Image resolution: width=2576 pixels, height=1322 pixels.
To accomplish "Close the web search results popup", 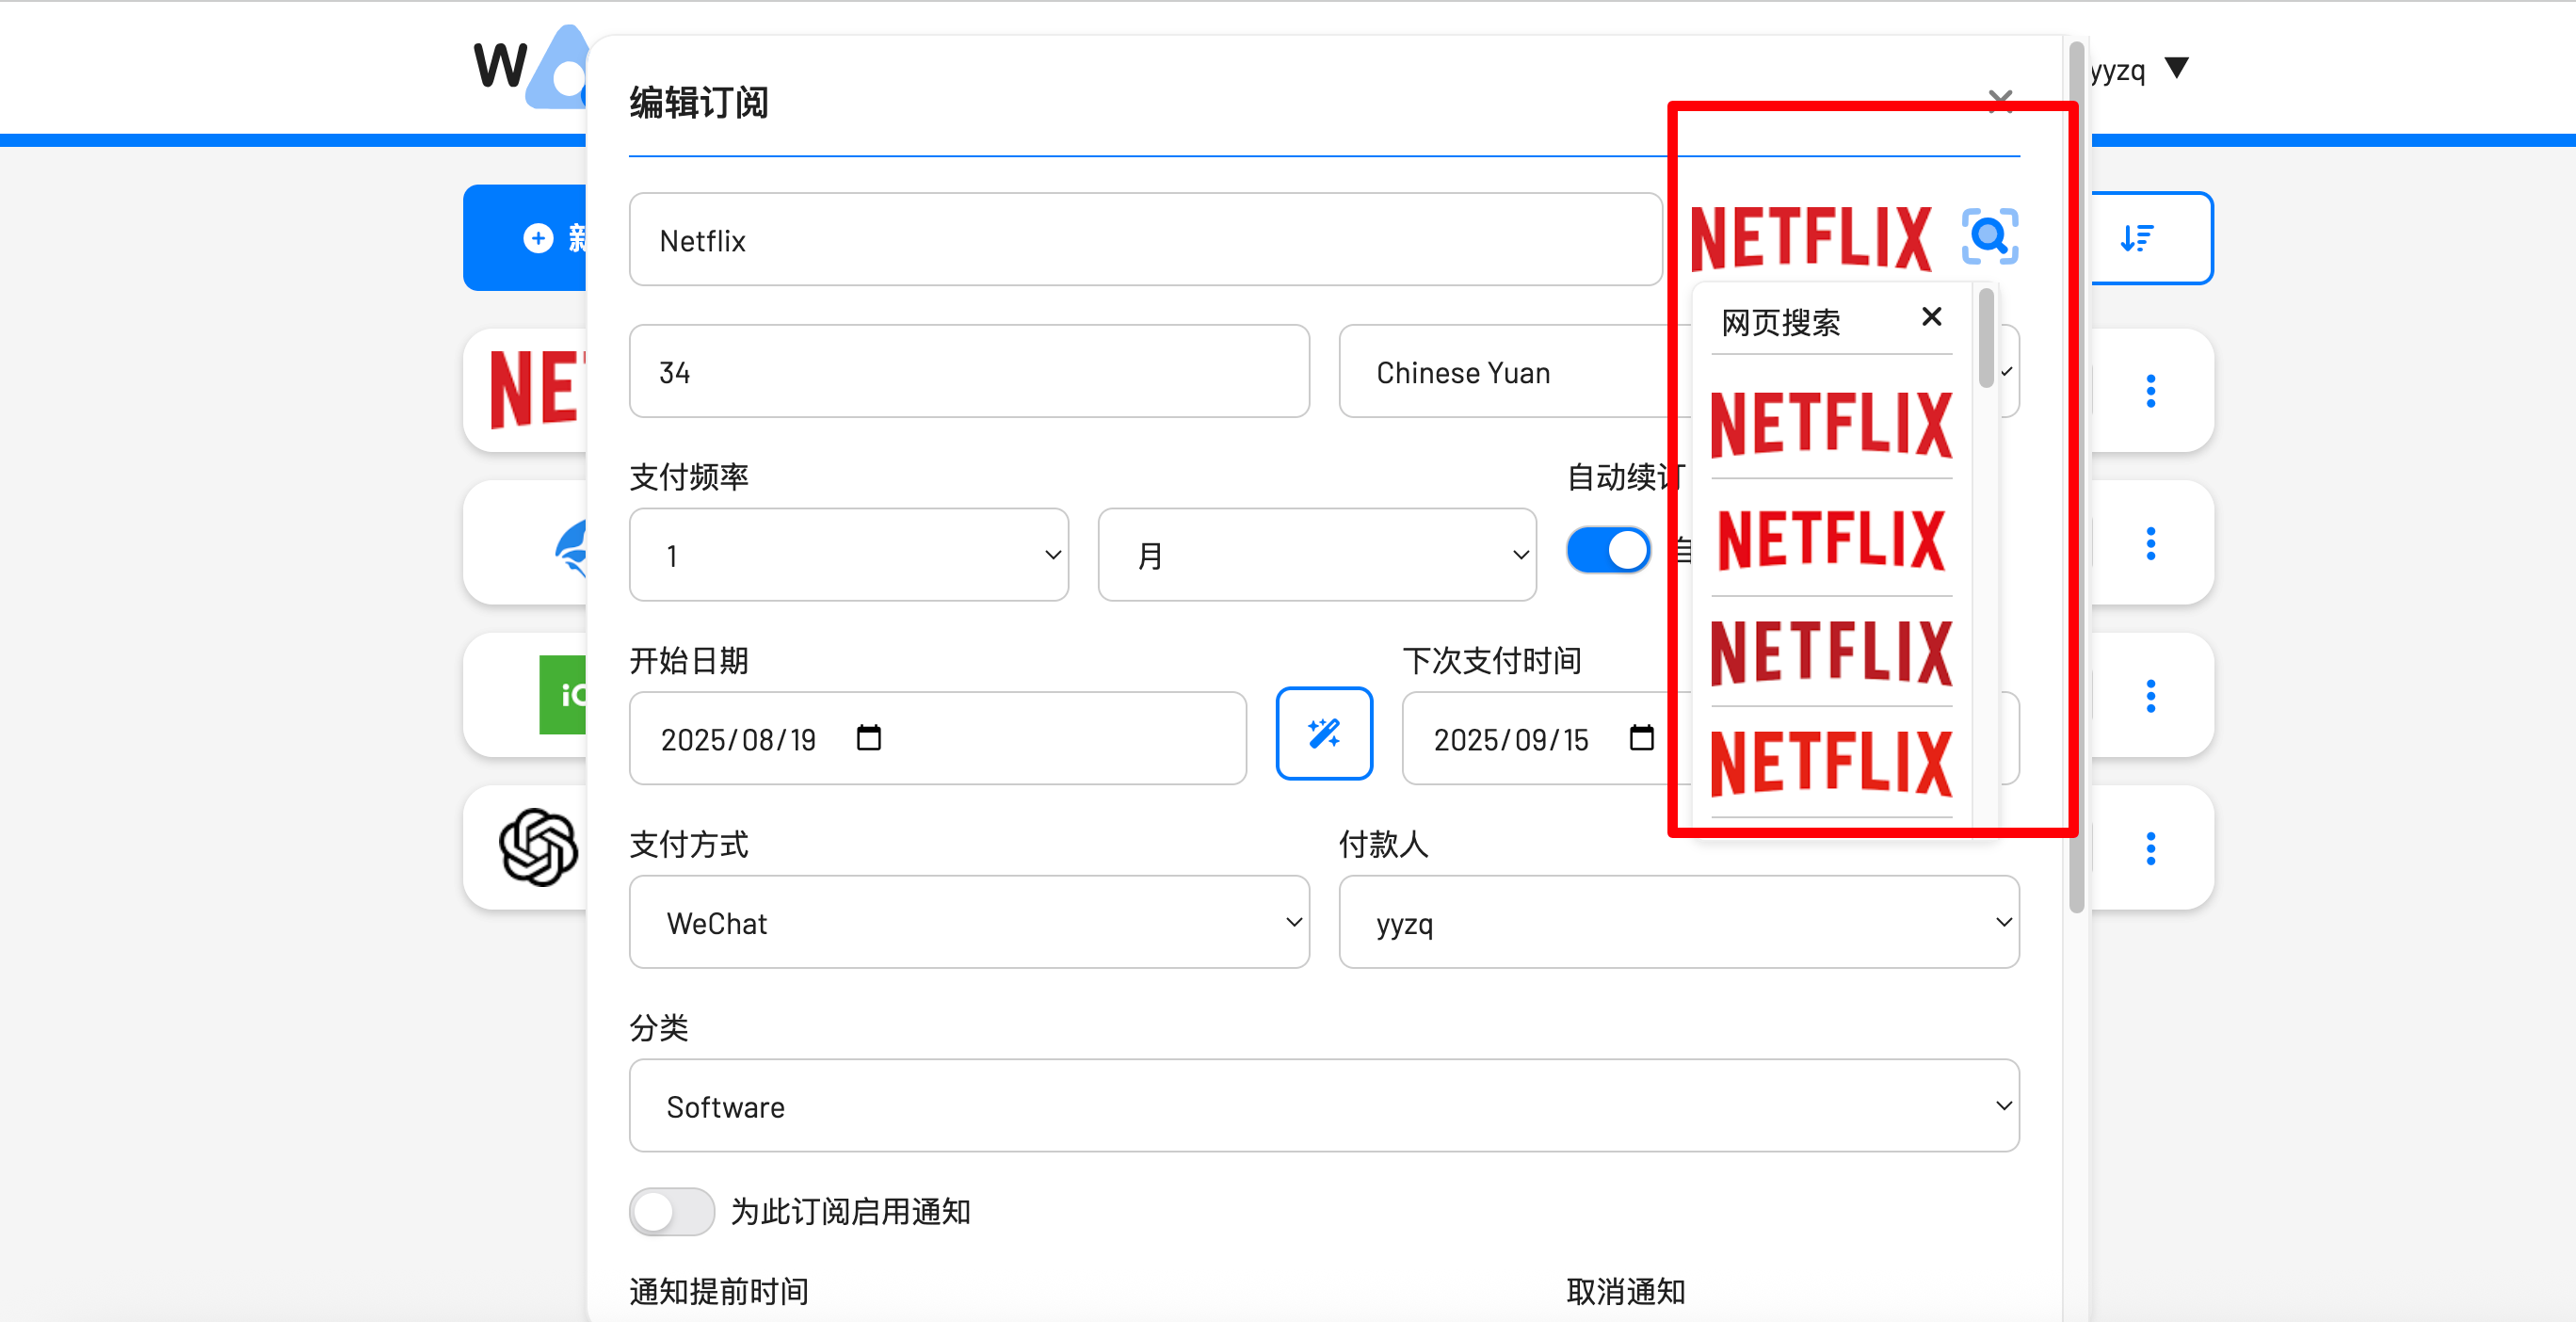I will tap(1931, 318).
